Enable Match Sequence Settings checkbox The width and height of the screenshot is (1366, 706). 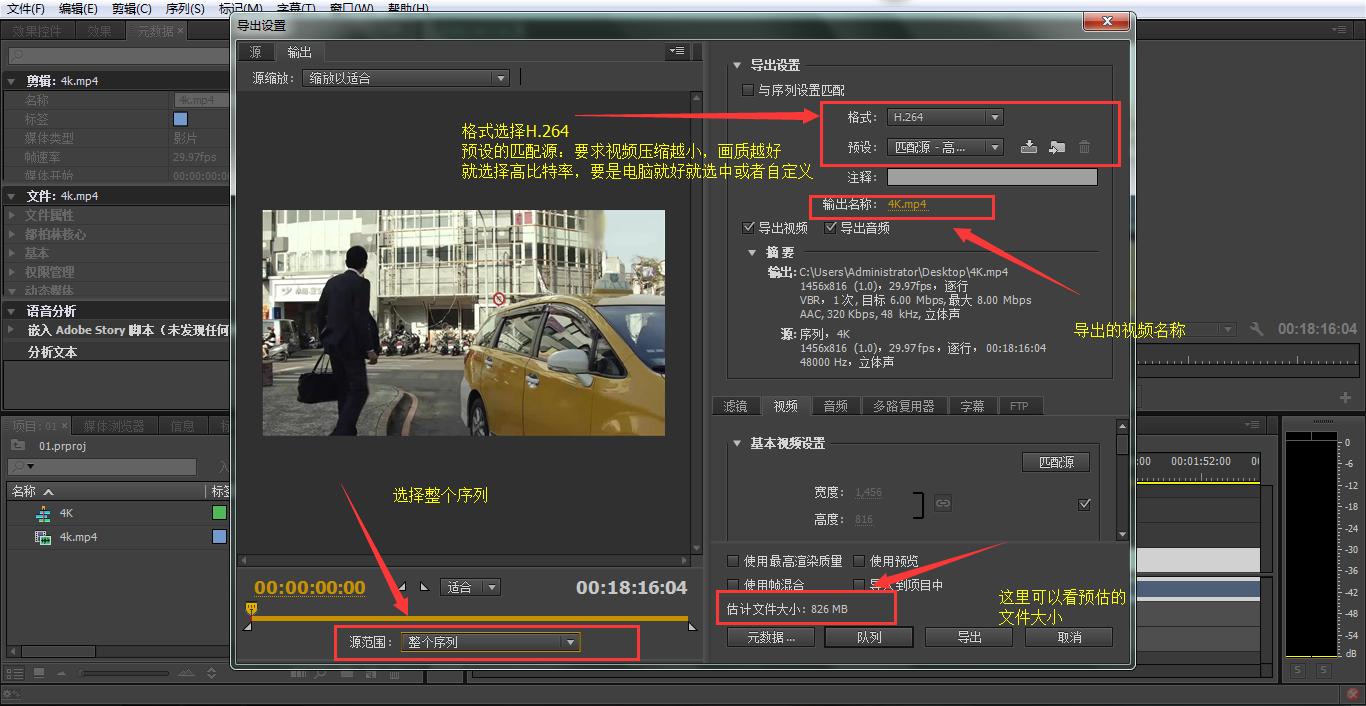click(x=748, y=90)
